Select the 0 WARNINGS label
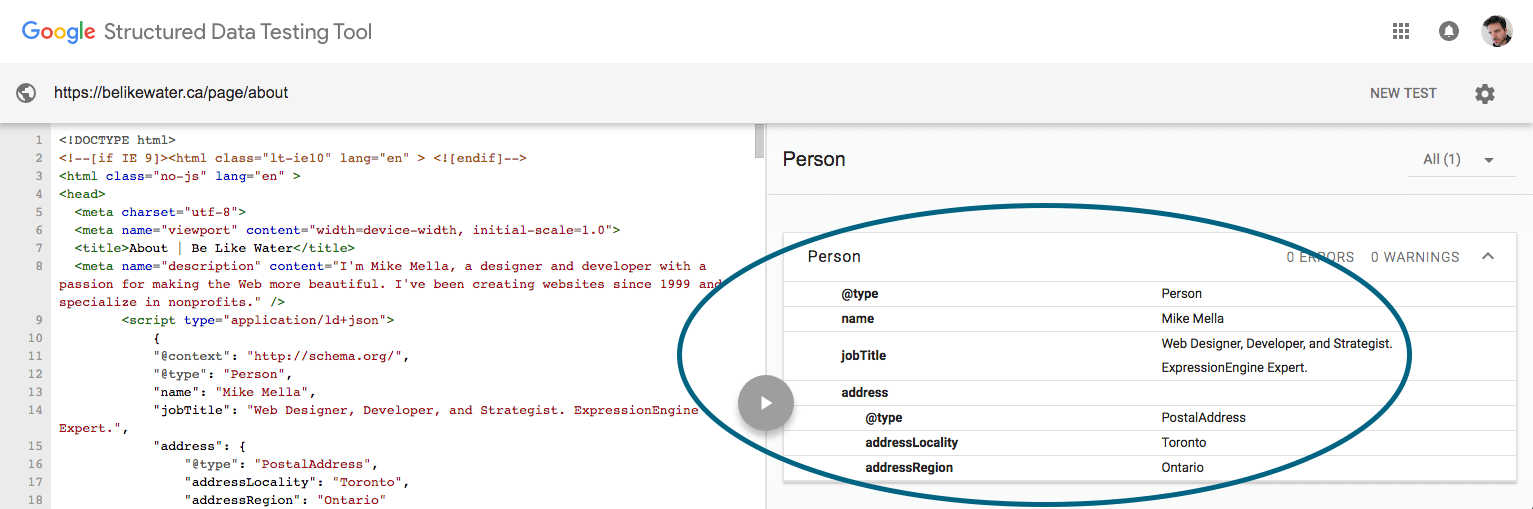Viewport: 1533px width, 509px height. (1415, 257)
